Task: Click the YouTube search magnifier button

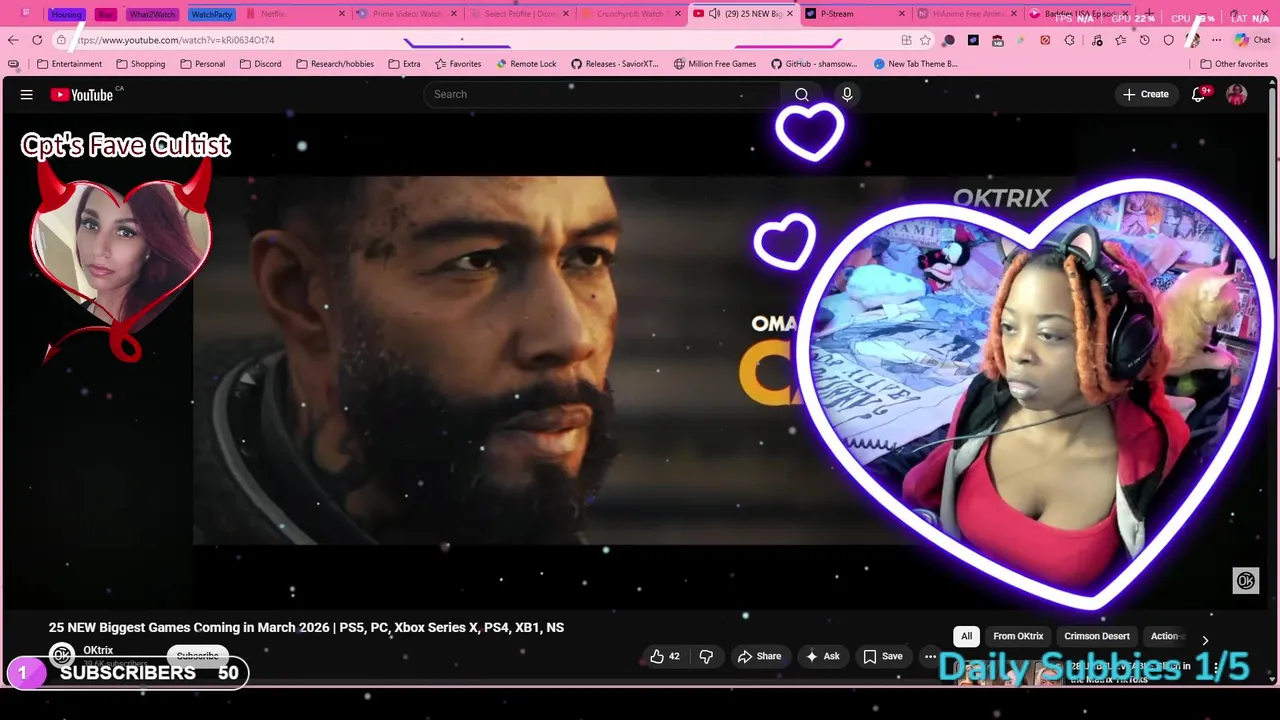Action: point(802,94)
